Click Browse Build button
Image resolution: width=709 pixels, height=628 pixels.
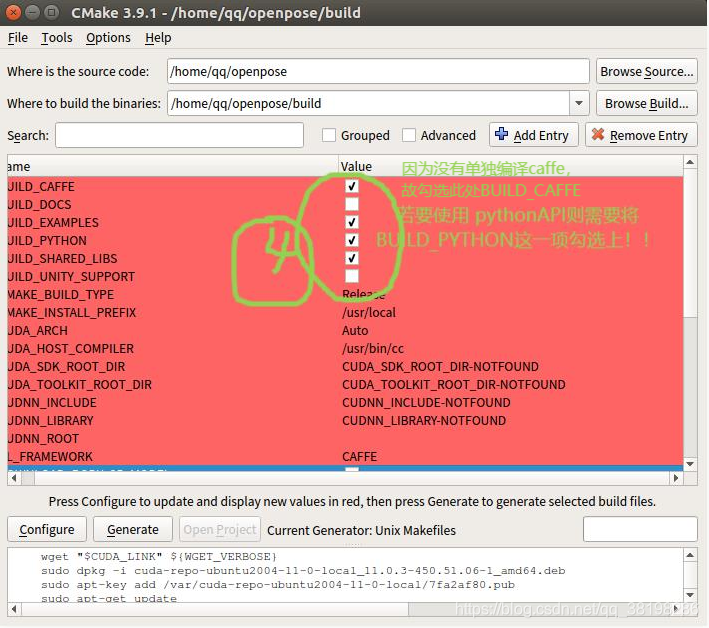[x=646, y=104]
